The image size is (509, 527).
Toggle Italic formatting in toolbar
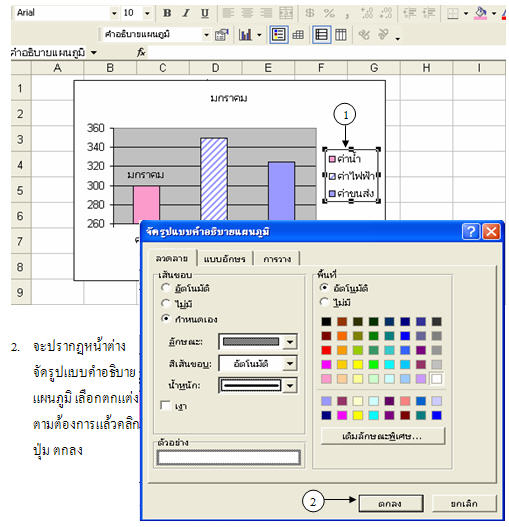click(x=186, y=13)
